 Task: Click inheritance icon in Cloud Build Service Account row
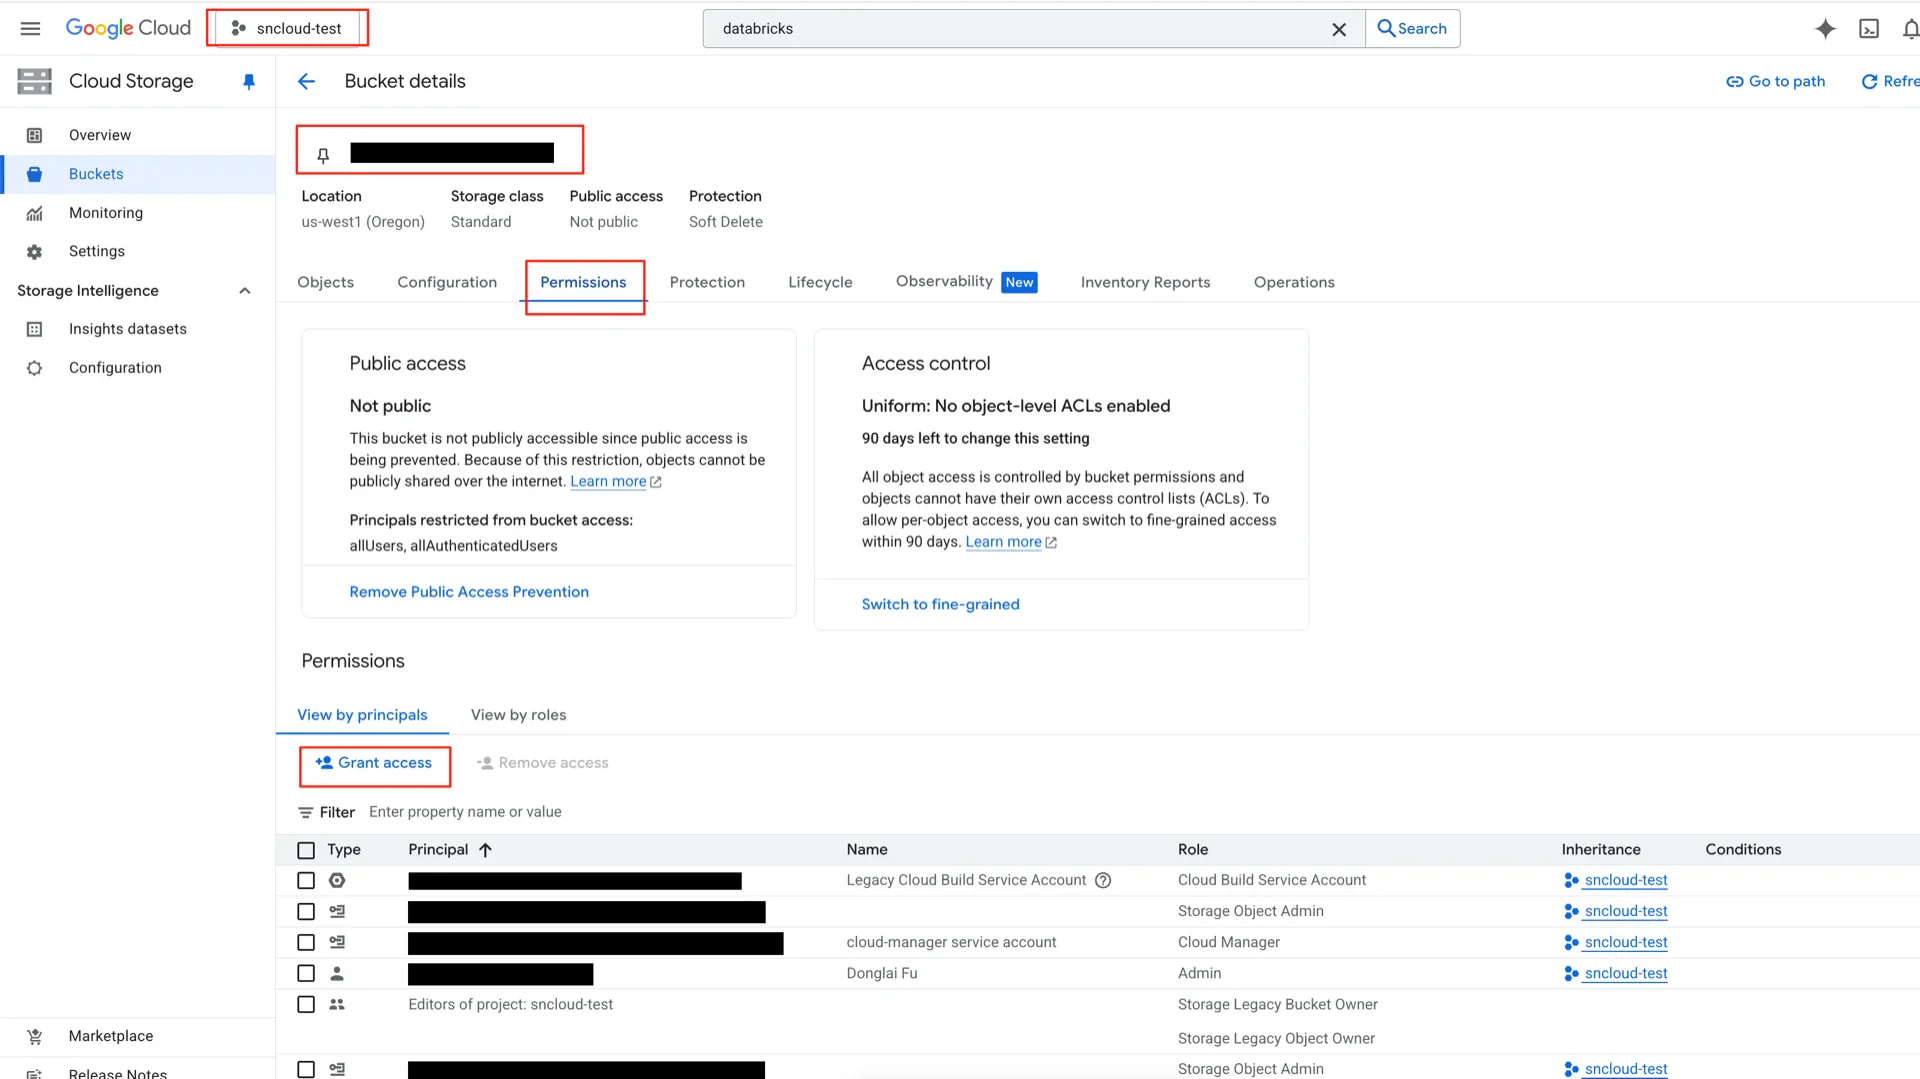pos(1571,880)
